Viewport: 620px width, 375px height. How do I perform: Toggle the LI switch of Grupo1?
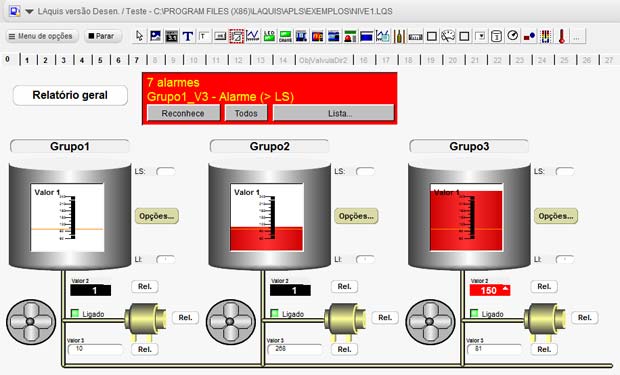165,259
